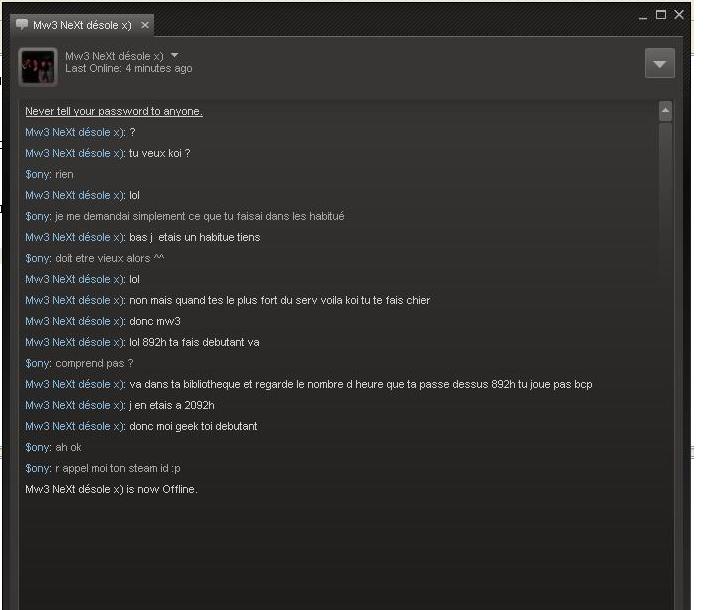Image resolution: width=720 pixels, height=610 pixels.
Task: Click 'Last Online: 4 minutes ago' status text
Action: pyautogui.click(x=129, y=68)
